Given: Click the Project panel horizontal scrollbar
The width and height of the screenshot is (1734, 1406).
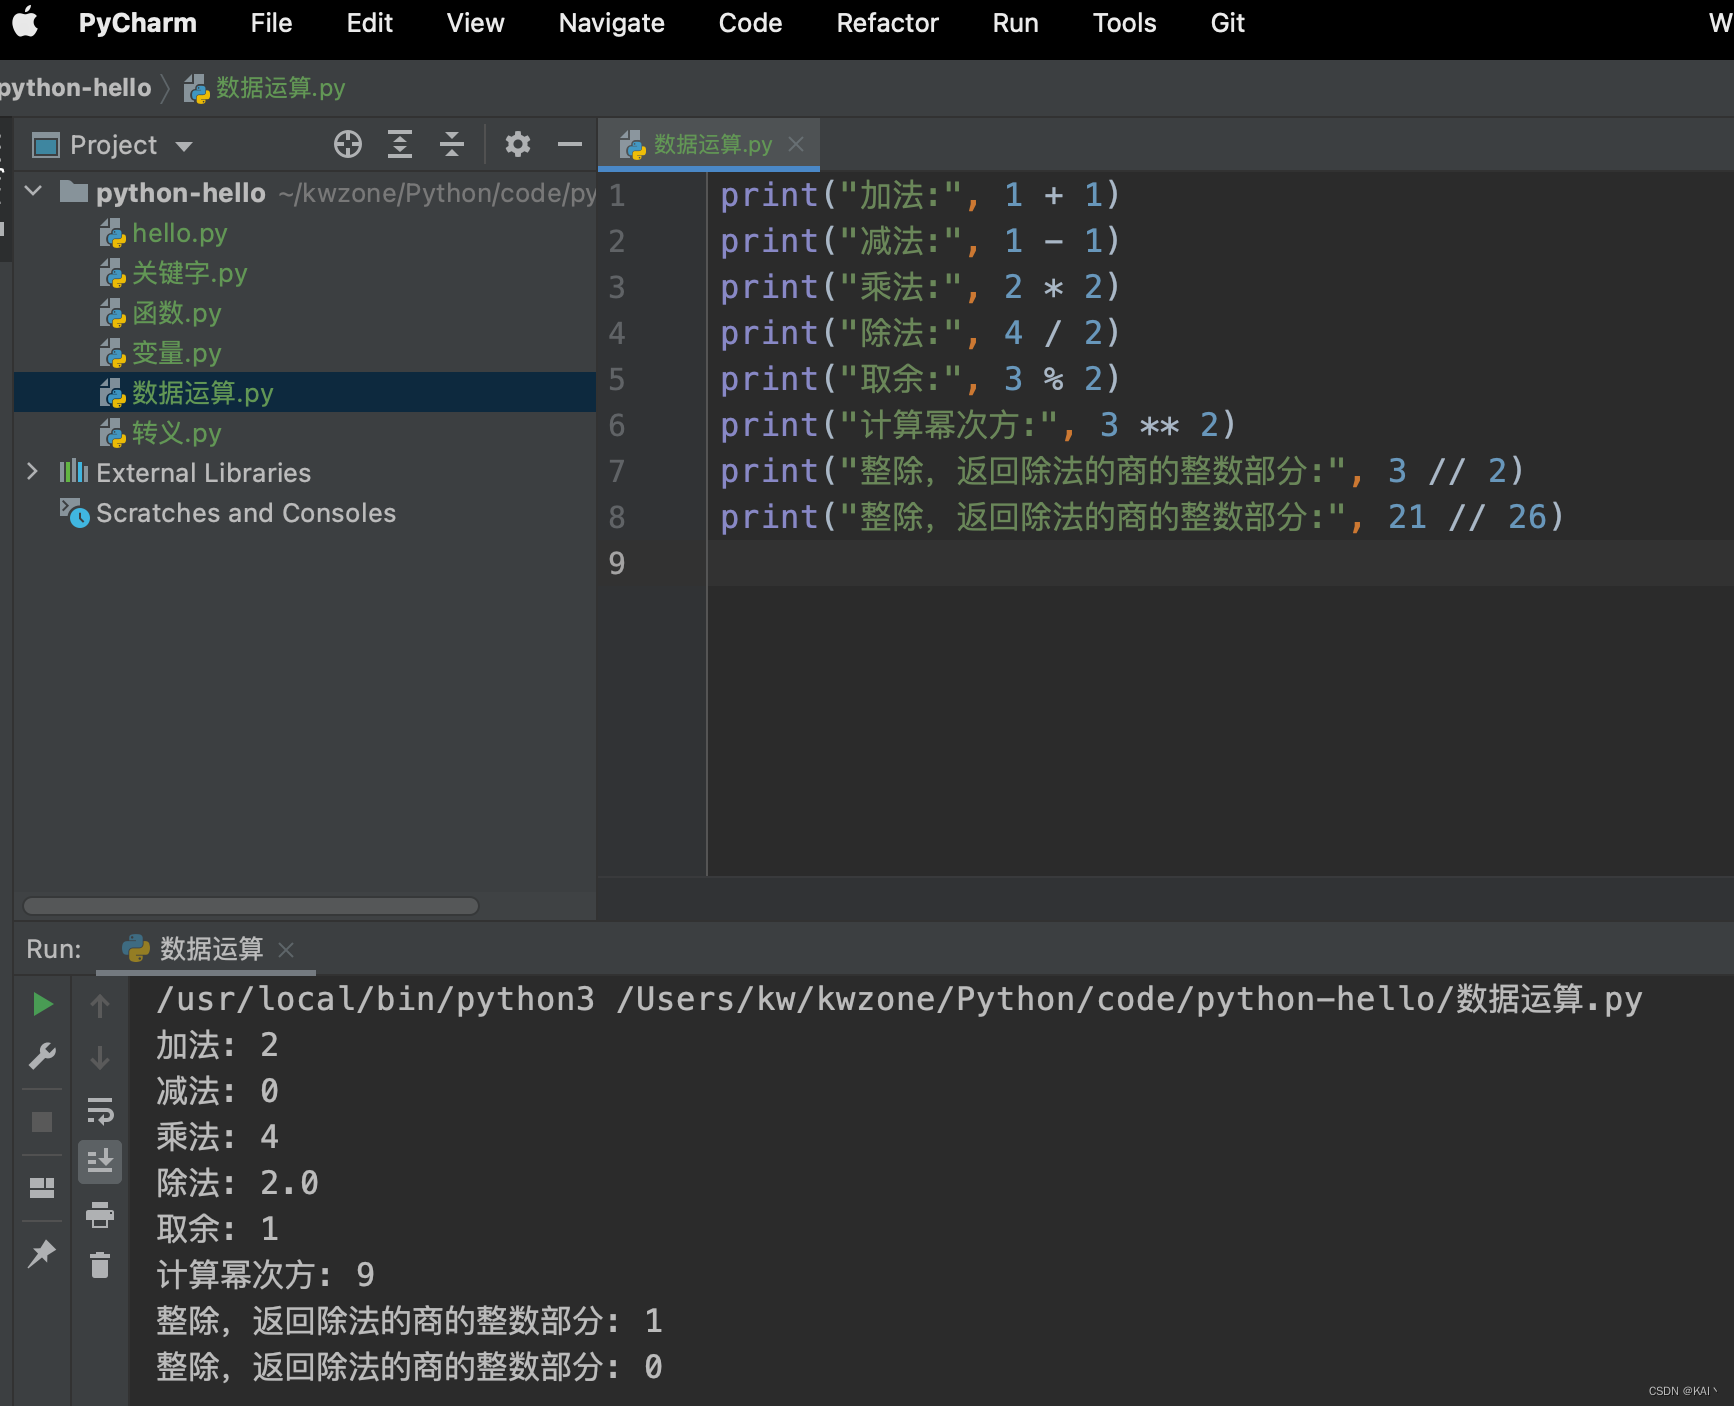Looking at the screenshot, I should 250,906.
